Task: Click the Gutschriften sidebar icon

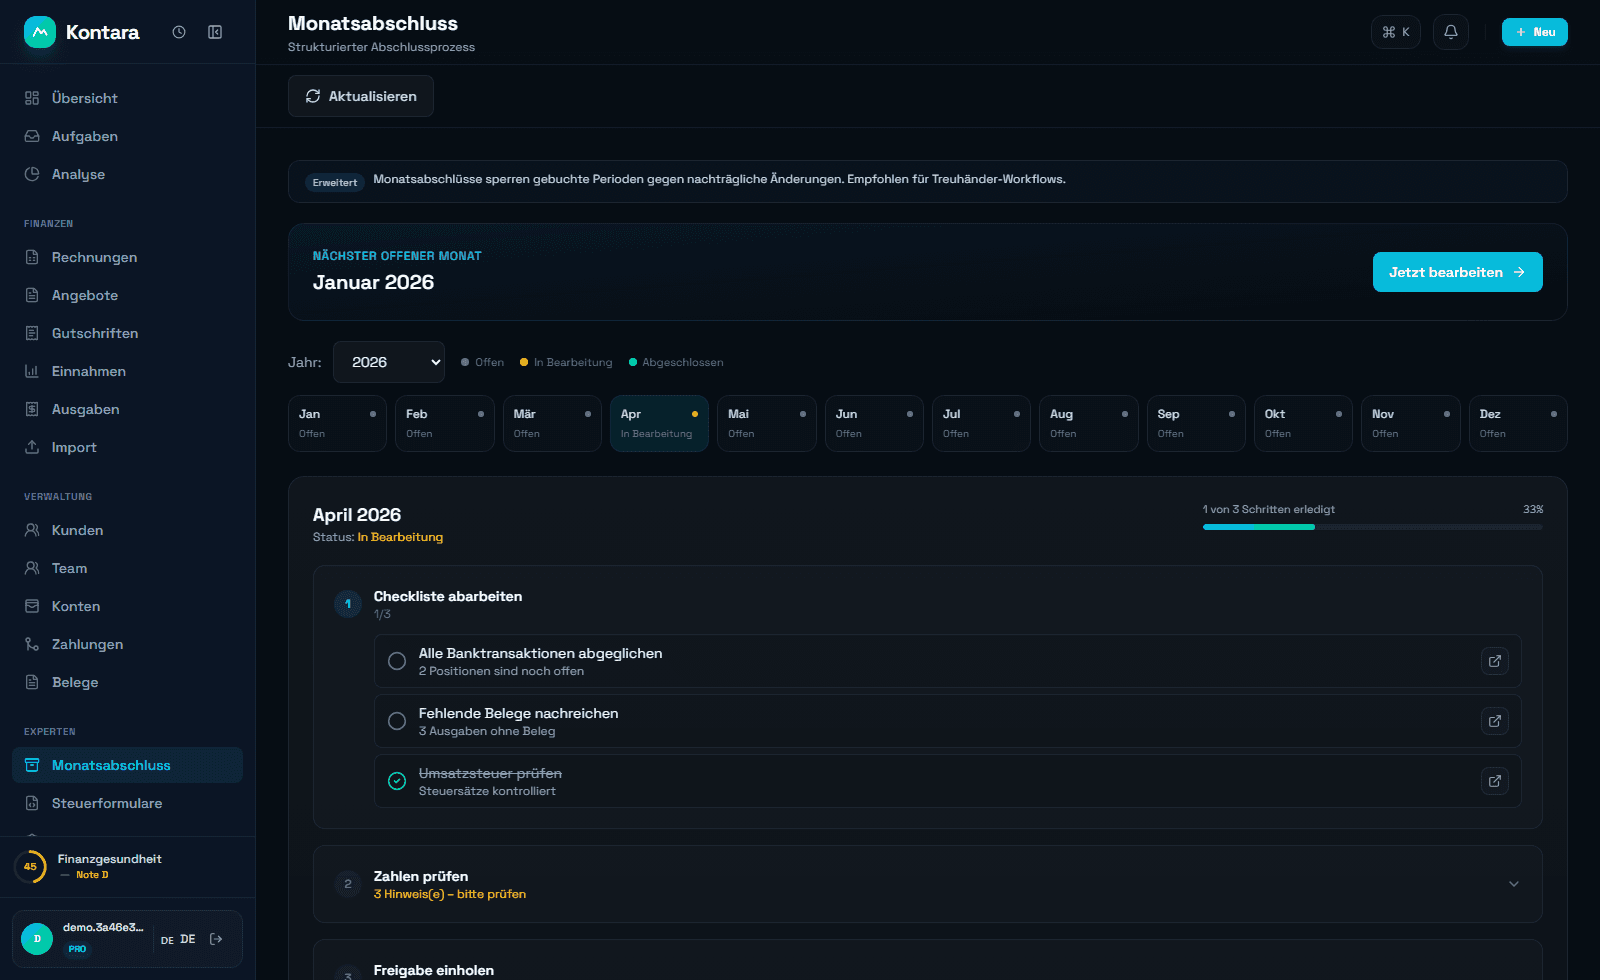Action: pos(32,333)
